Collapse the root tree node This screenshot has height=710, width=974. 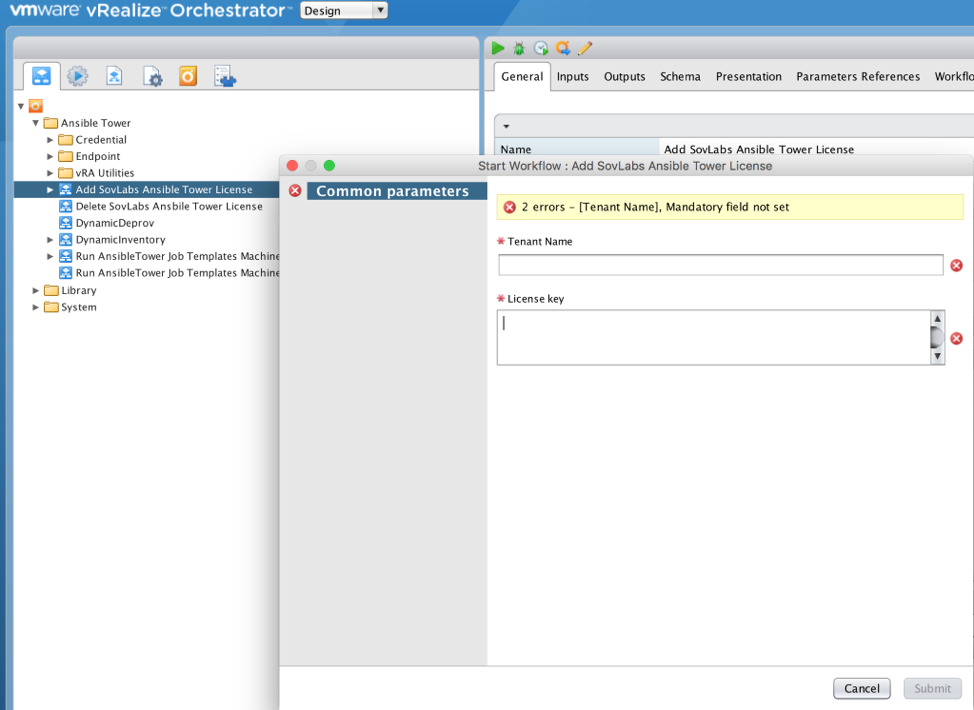coord(21,106)
